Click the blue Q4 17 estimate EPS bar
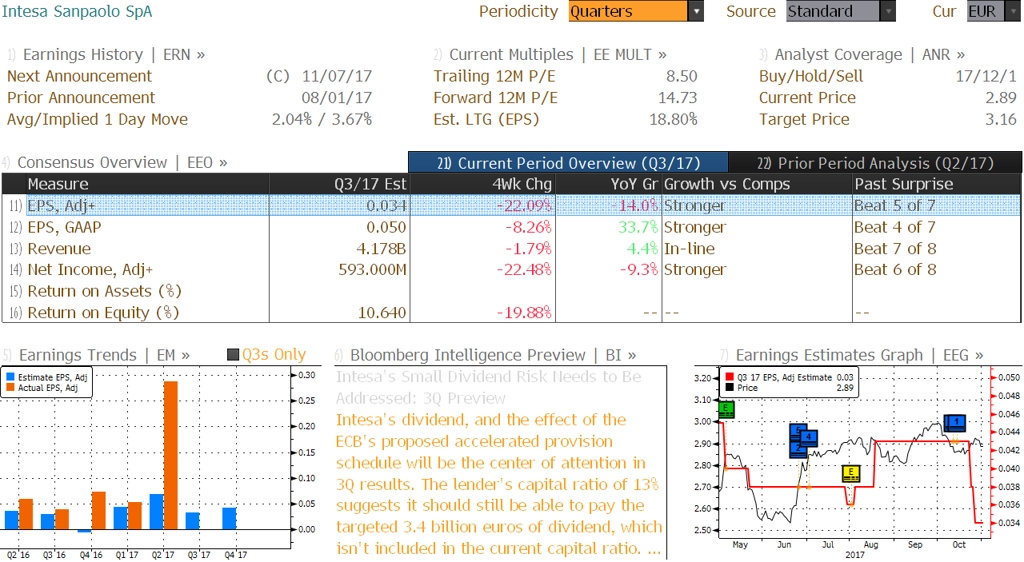 click(229, 518)
